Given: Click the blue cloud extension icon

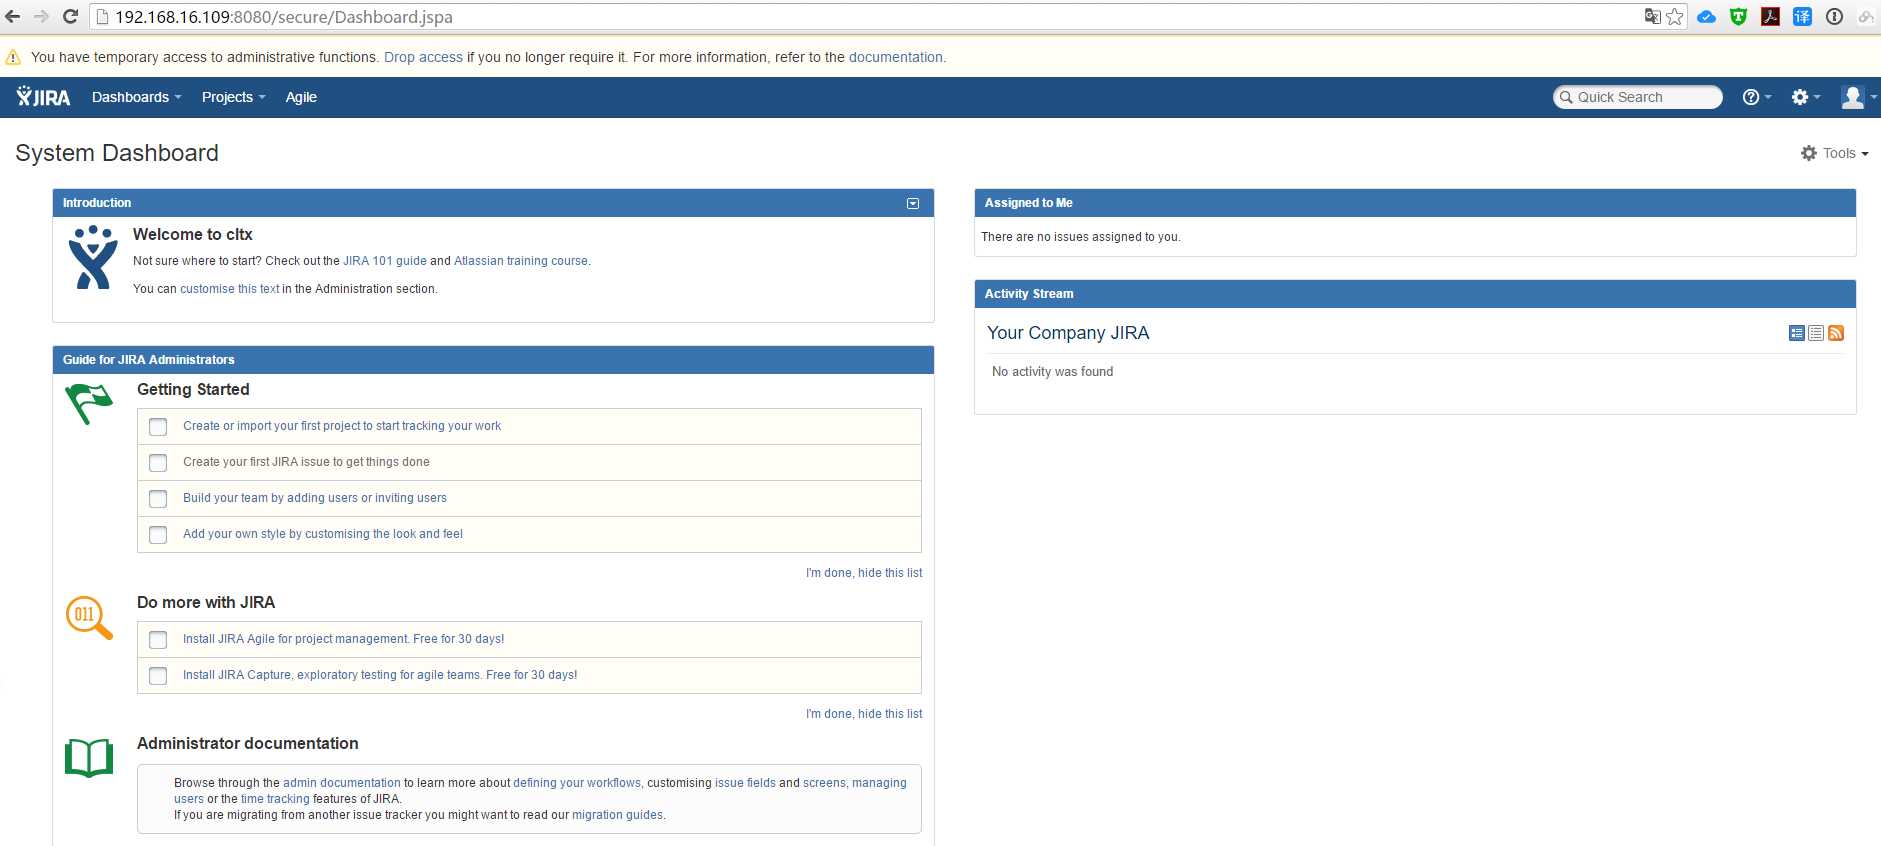Looking at the screenshot, I should click(1707, 17).
